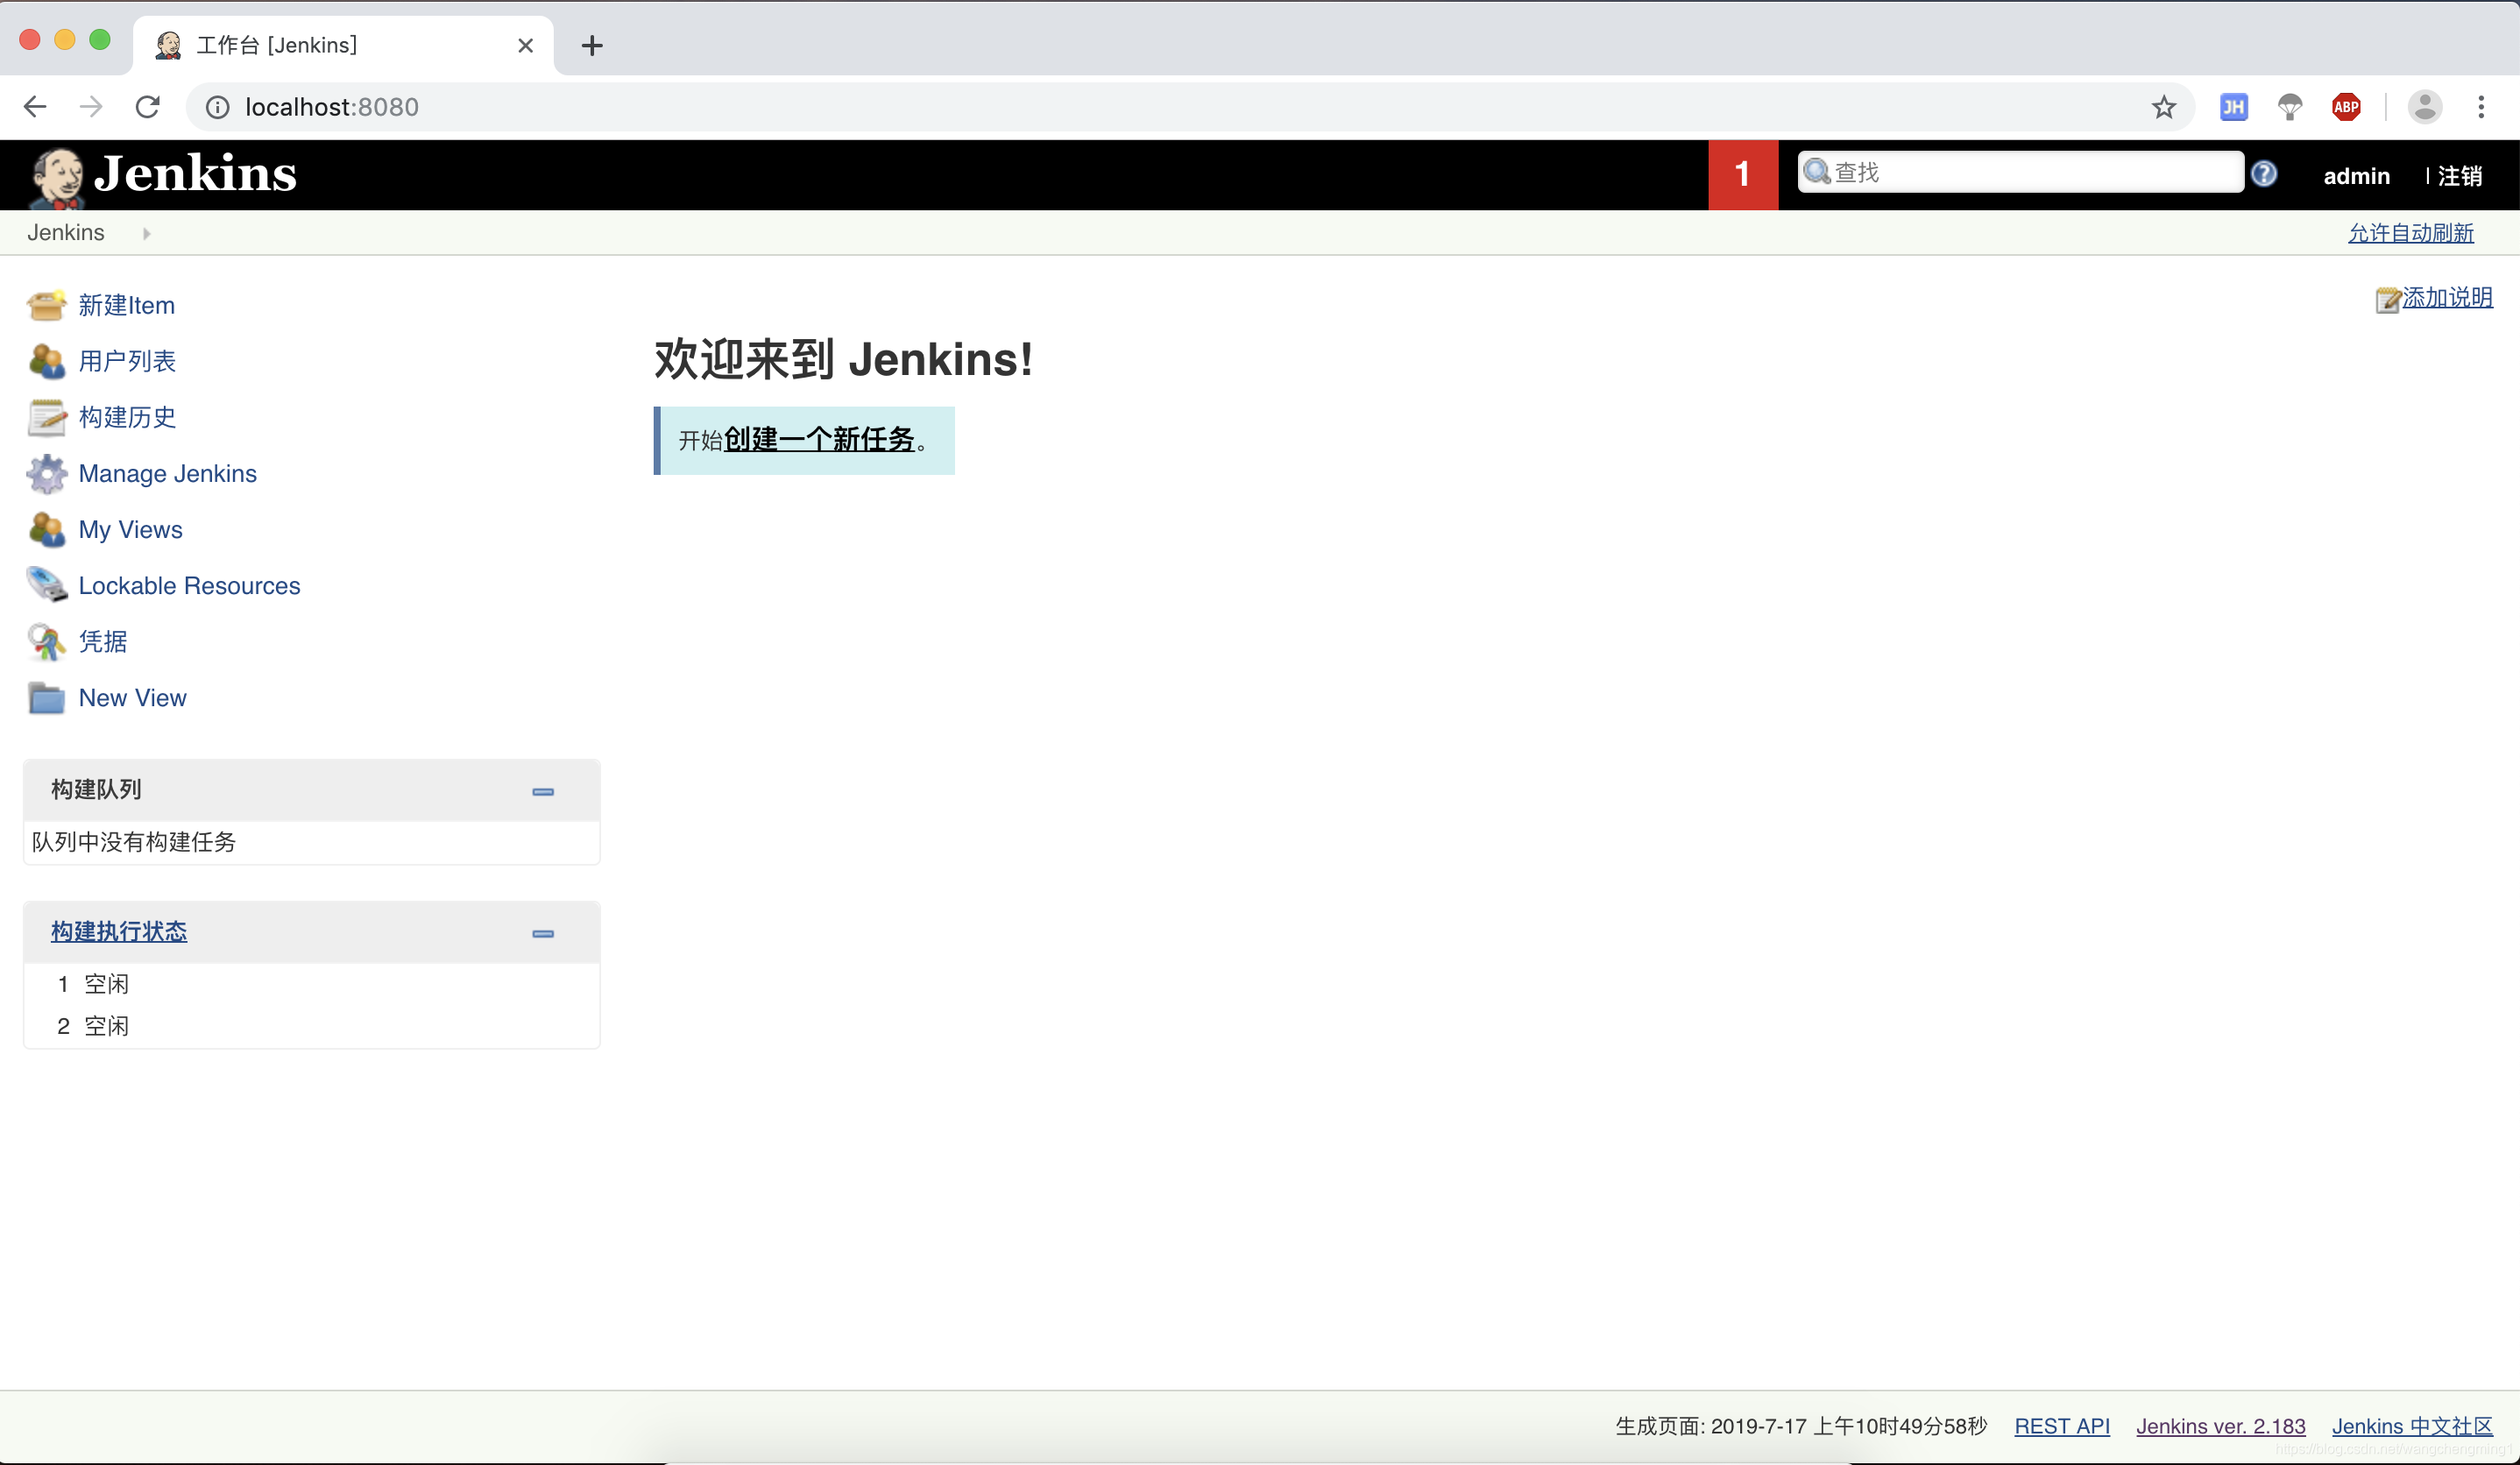Click the red notification badge showing 1
The width and height of the screenshot is (2520, 1465).
1742,175
